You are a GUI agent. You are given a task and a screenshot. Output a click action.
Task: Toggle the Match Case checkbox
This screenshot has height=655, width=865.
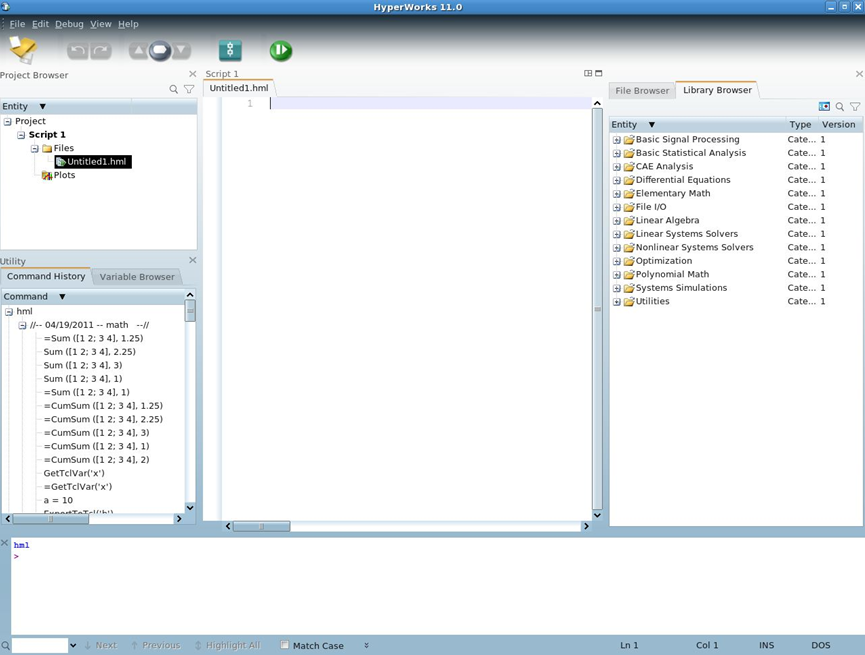coord(285,645)
